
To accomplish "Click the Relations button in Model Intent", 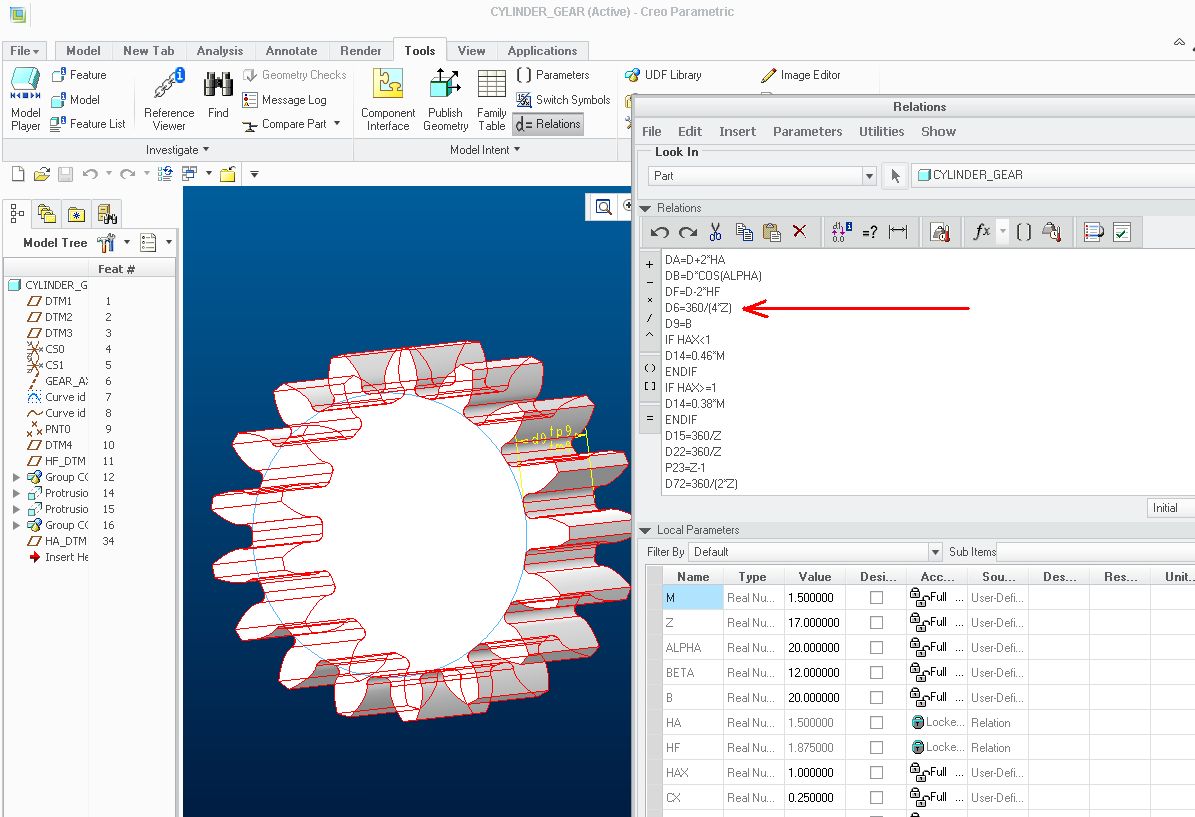I will click(x=548, y=124).
